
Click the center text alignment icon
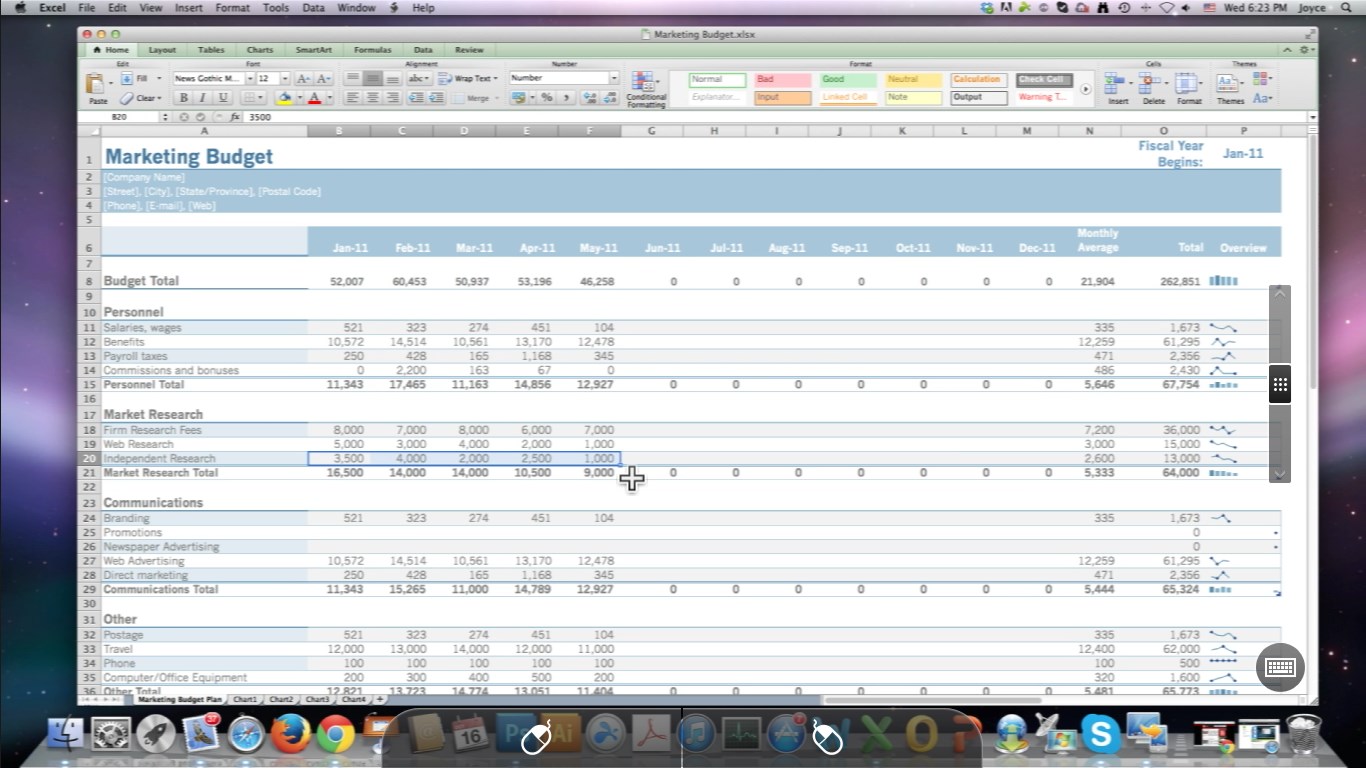pyautogui.click(x=373, y=98)
